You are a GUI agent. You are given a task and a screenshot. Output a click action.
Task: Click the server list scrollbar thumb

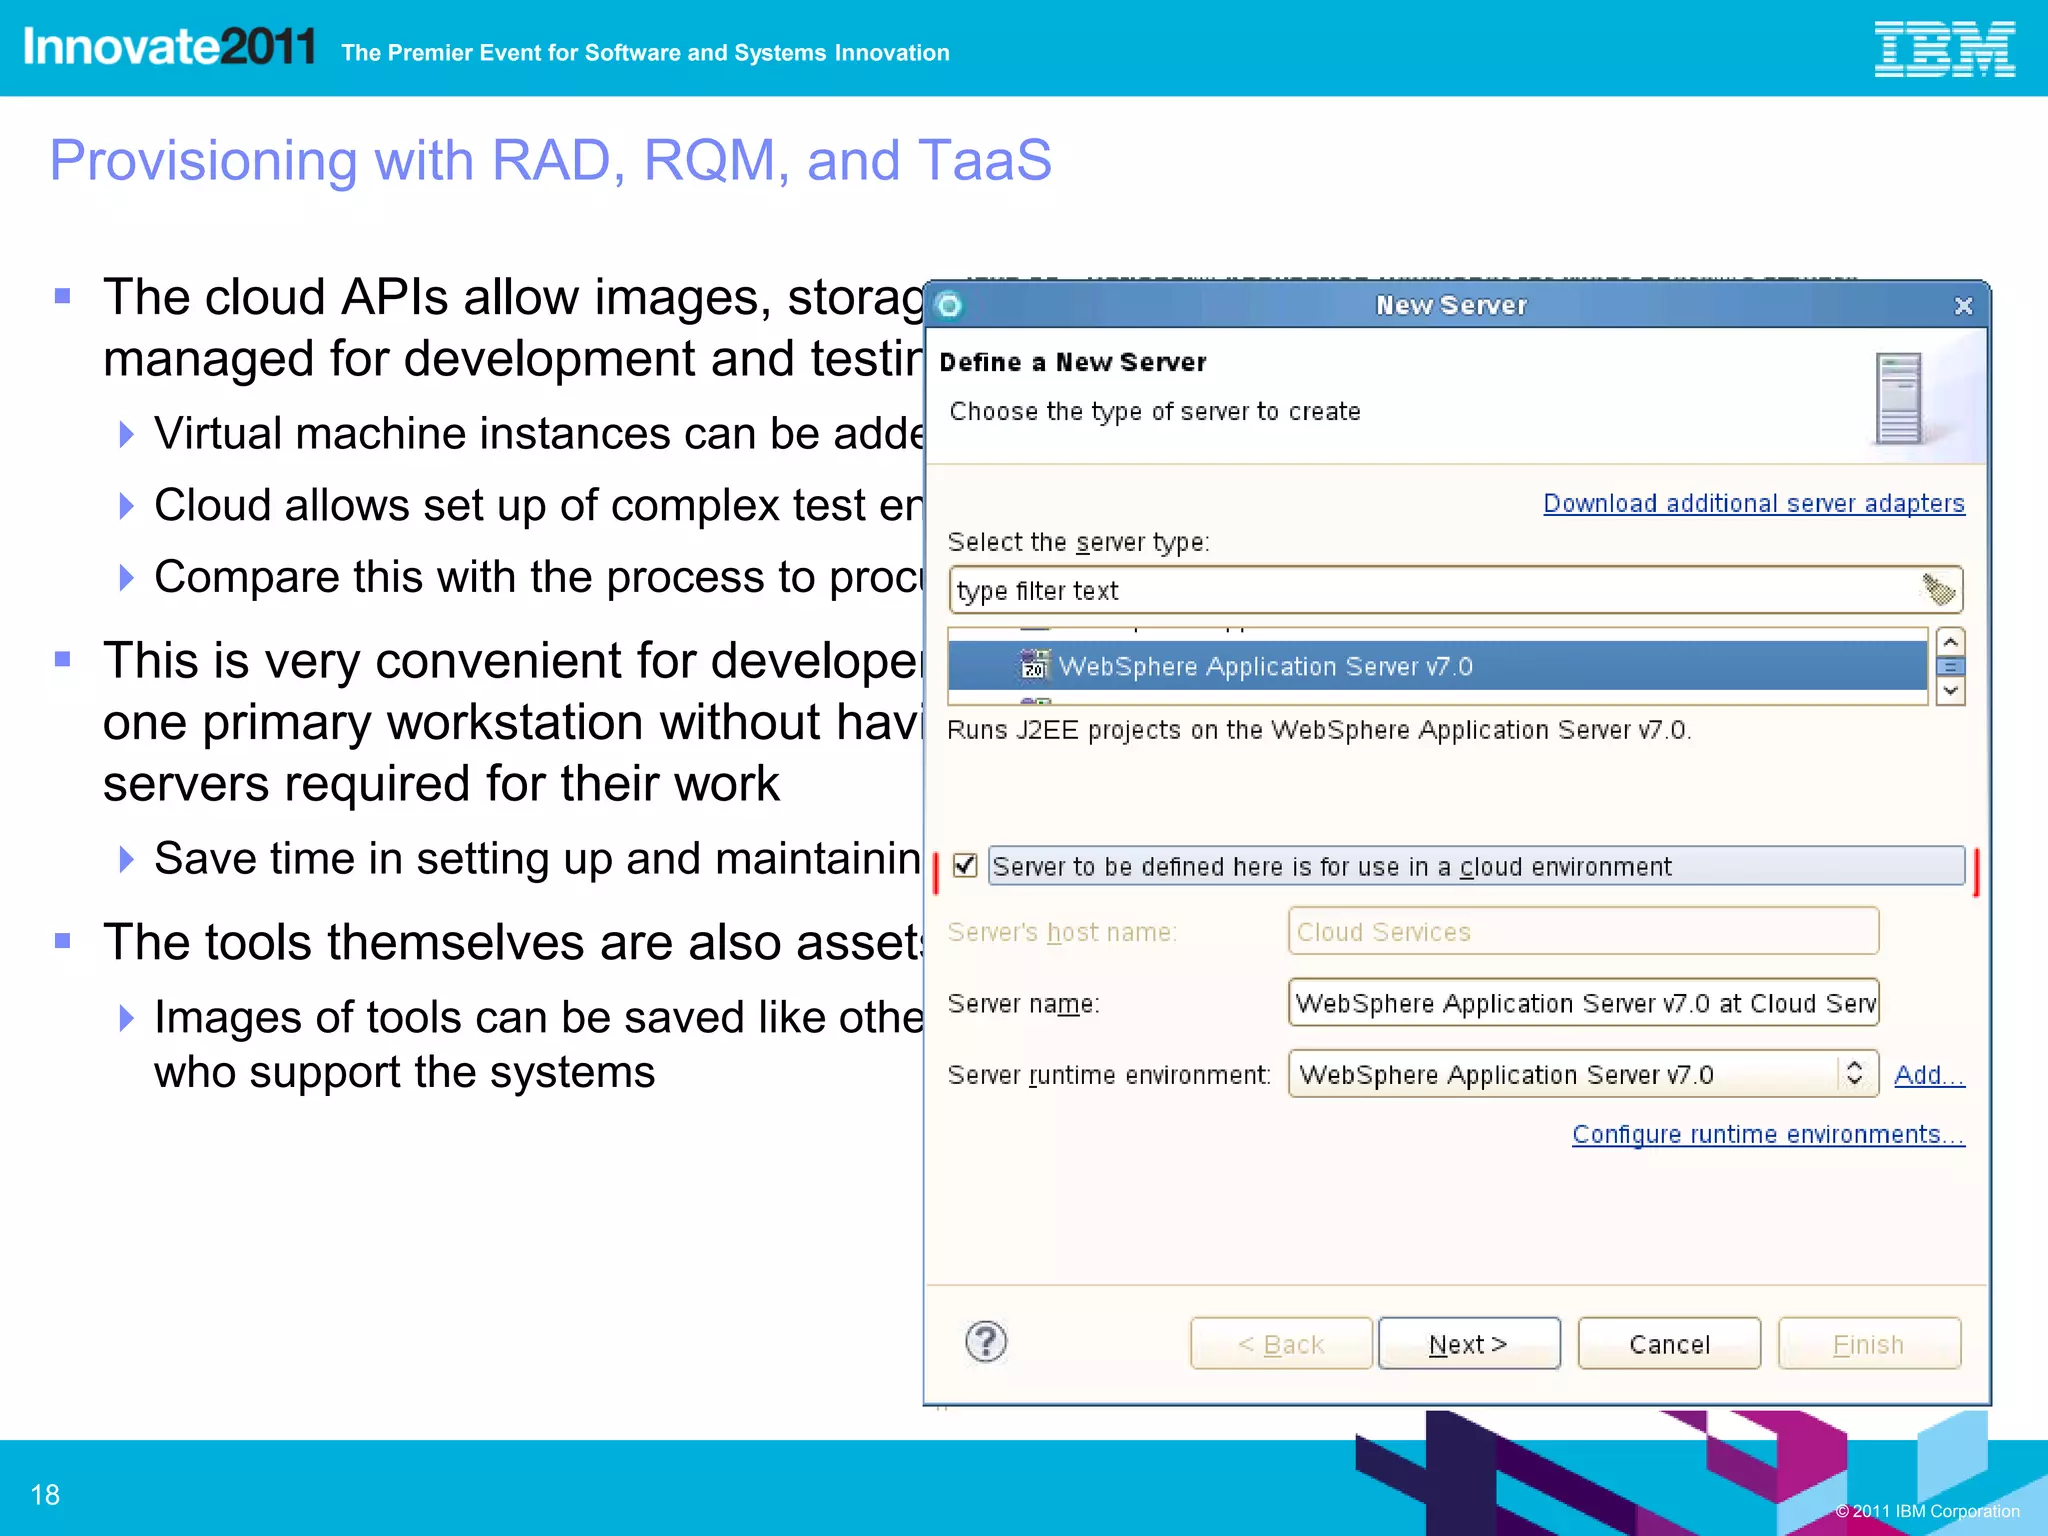click(x=1950, y=666)
